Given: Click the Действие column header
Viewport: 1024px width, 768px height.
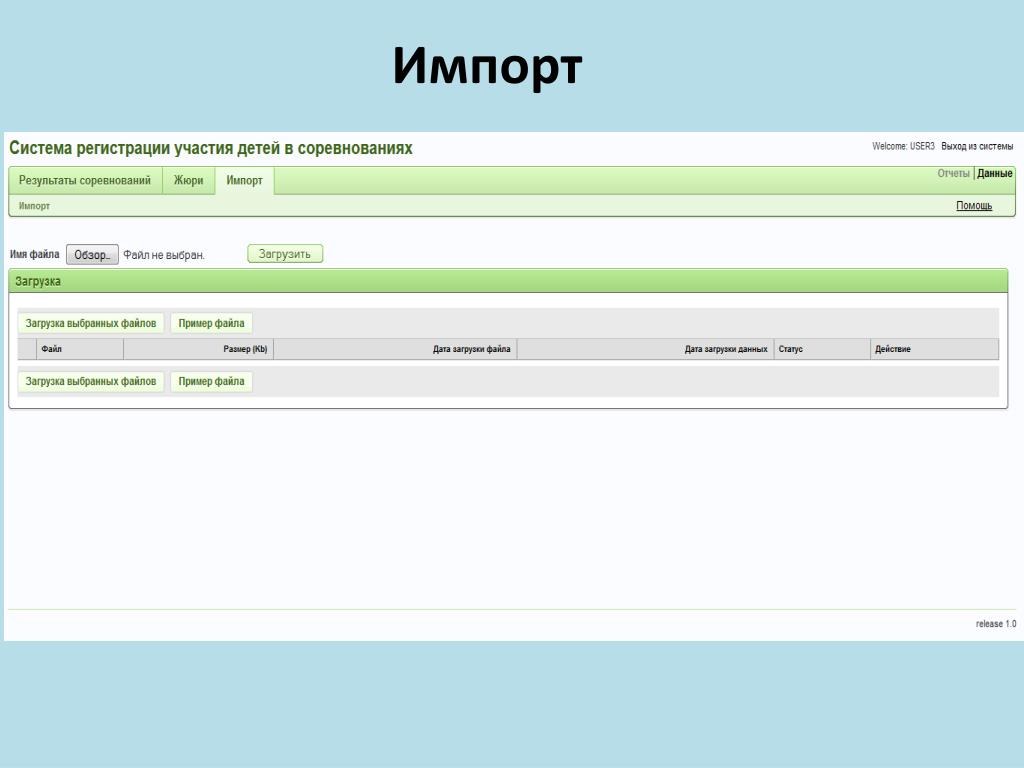Looking at the screenshot, I should pos(935,349).
